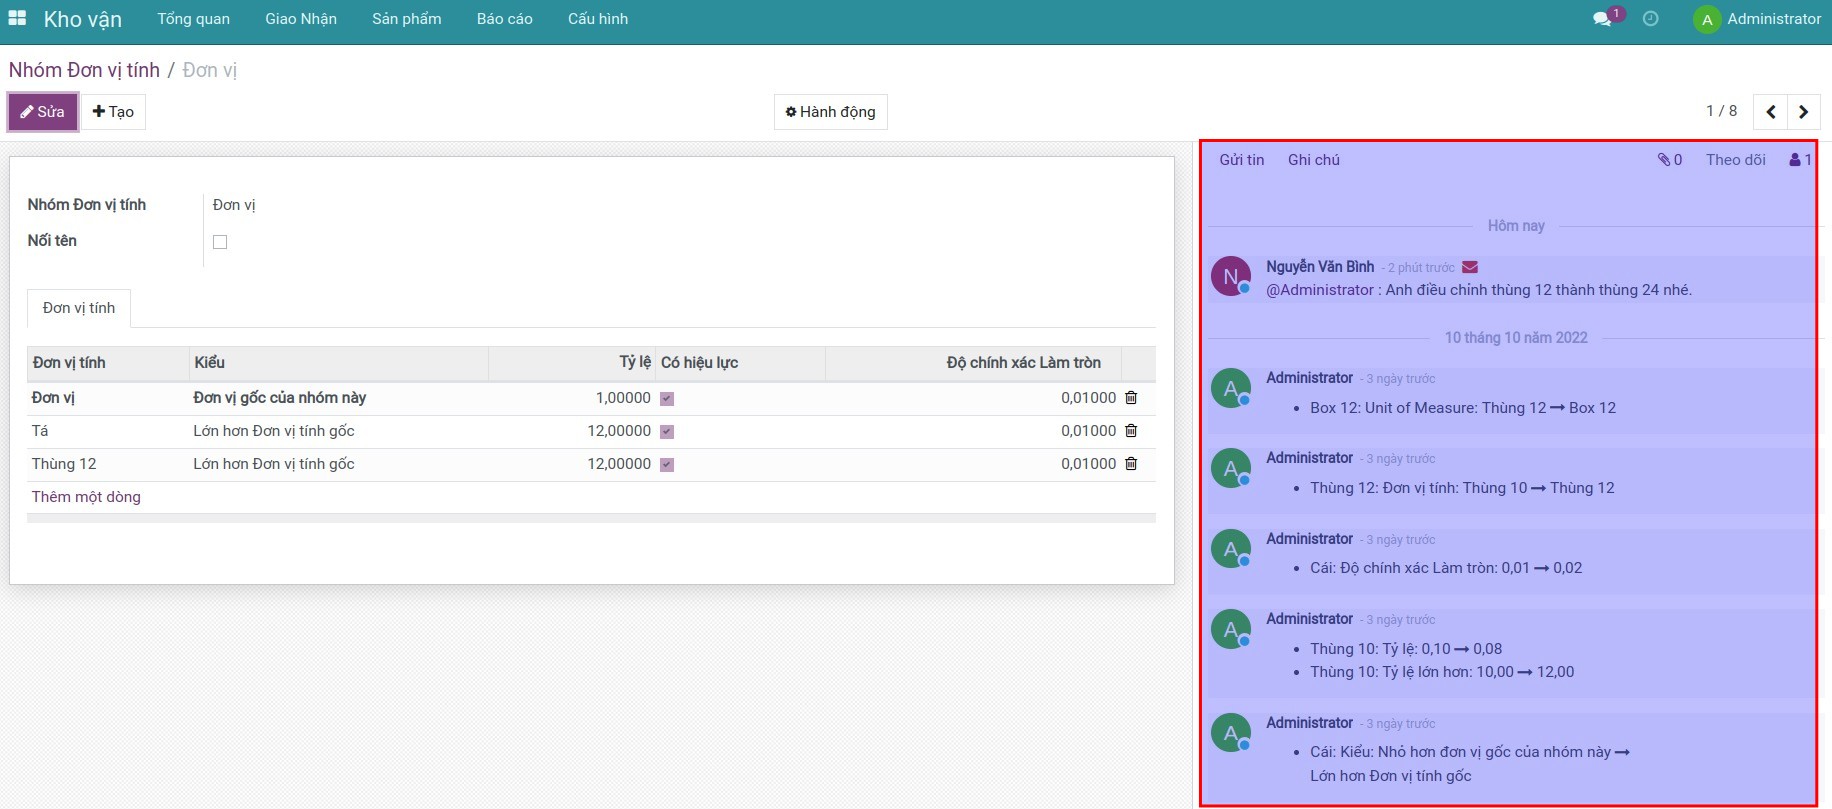Screen dimensions: 1832x809
Task: Open the Hành động dropdown
Action: coord(830,112)
